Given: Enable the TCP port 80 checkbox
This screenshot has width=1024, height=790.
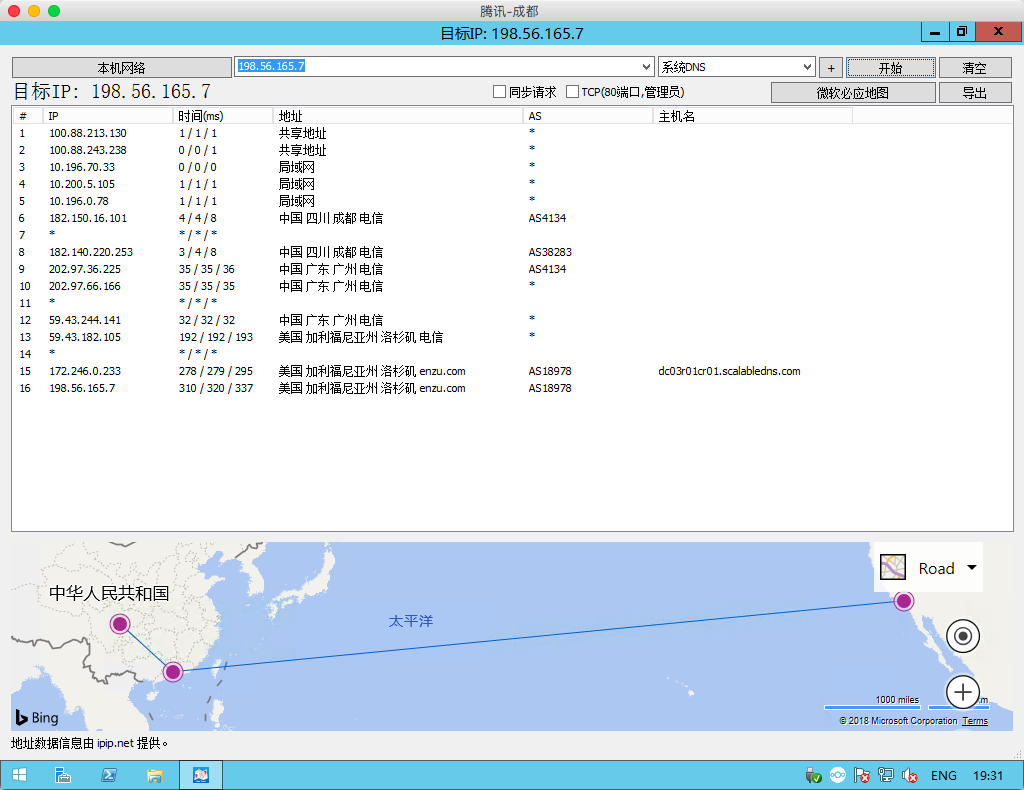Looking at the screenshot, I should [x=572, y=92].
